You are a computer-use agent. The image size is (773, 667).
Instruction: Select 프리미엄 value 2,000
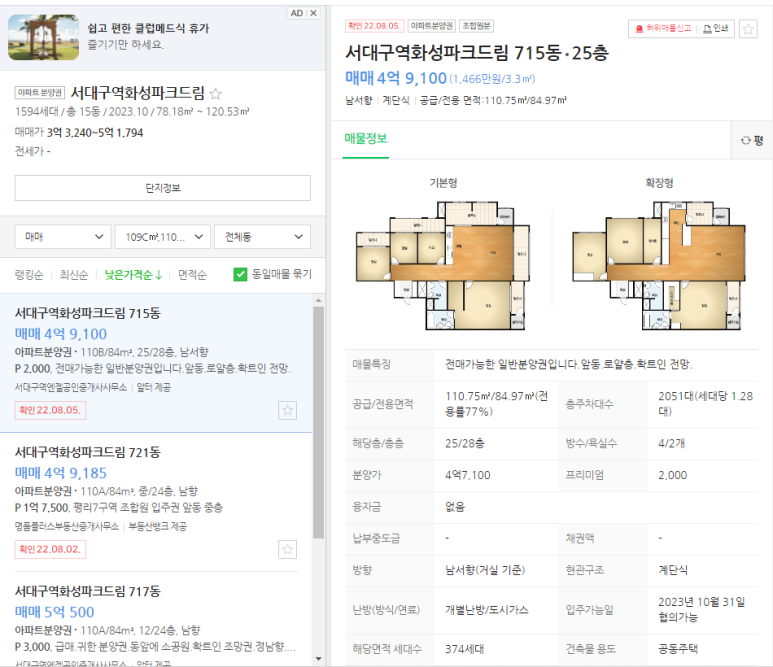coord(672,475)
